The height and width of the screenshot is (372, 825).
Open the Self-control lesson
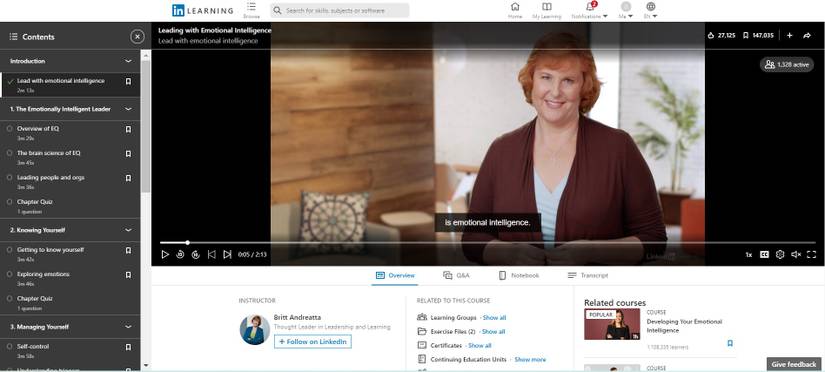click(70, 351)
